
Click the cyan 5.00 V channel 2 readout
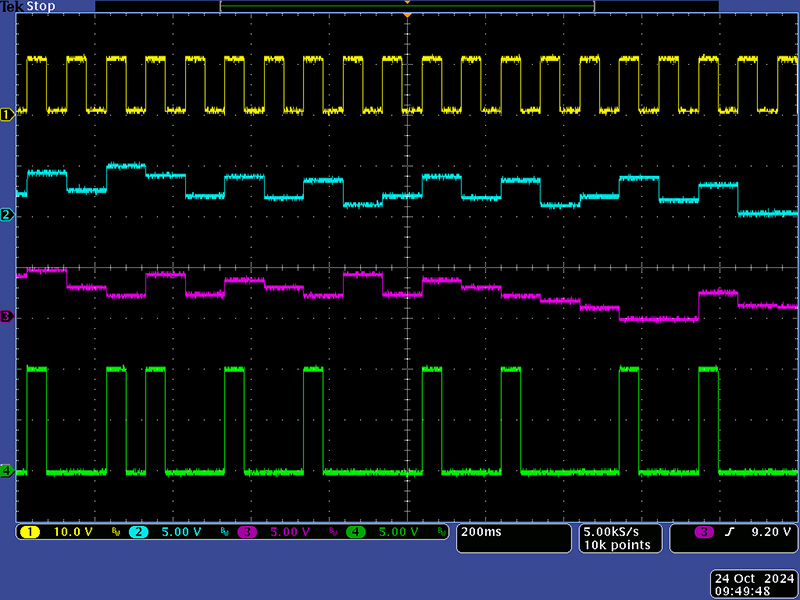[x=182, y=532]
